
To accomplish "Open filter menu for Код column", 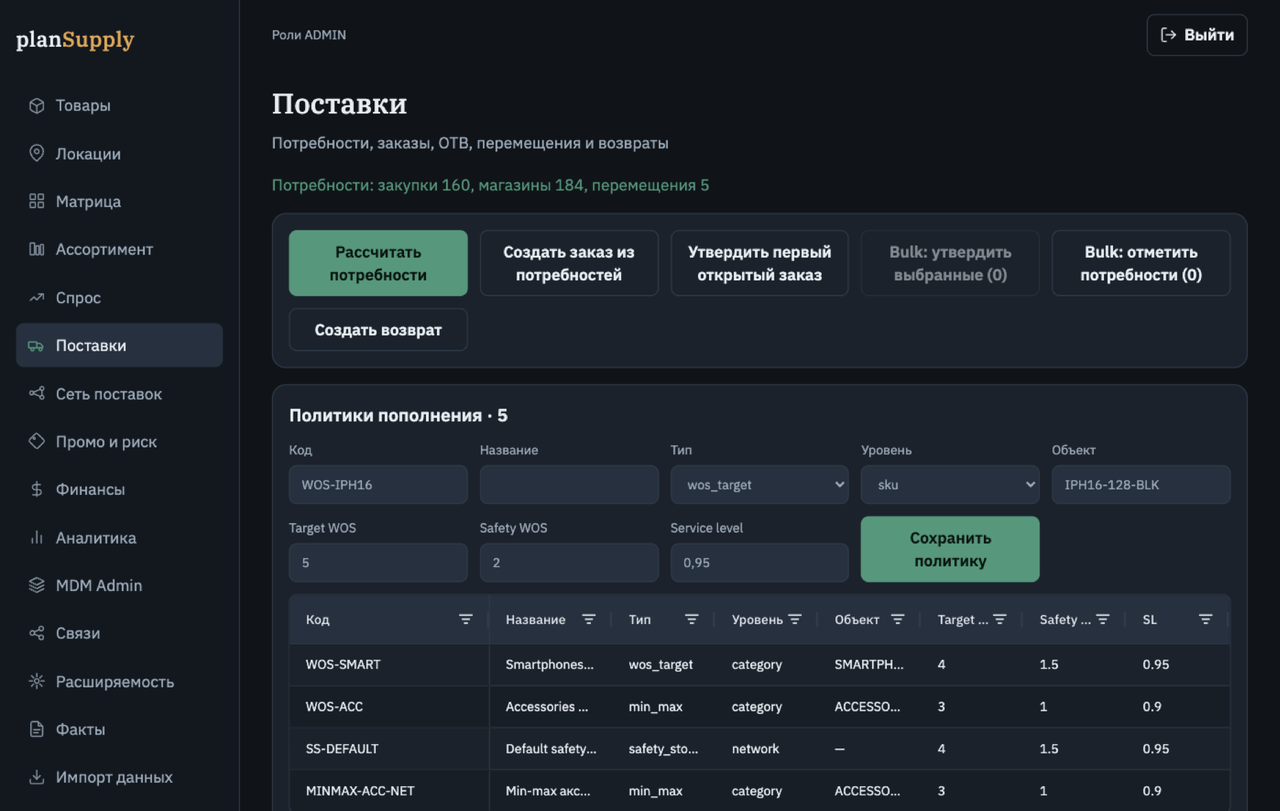I will (465, 619).
